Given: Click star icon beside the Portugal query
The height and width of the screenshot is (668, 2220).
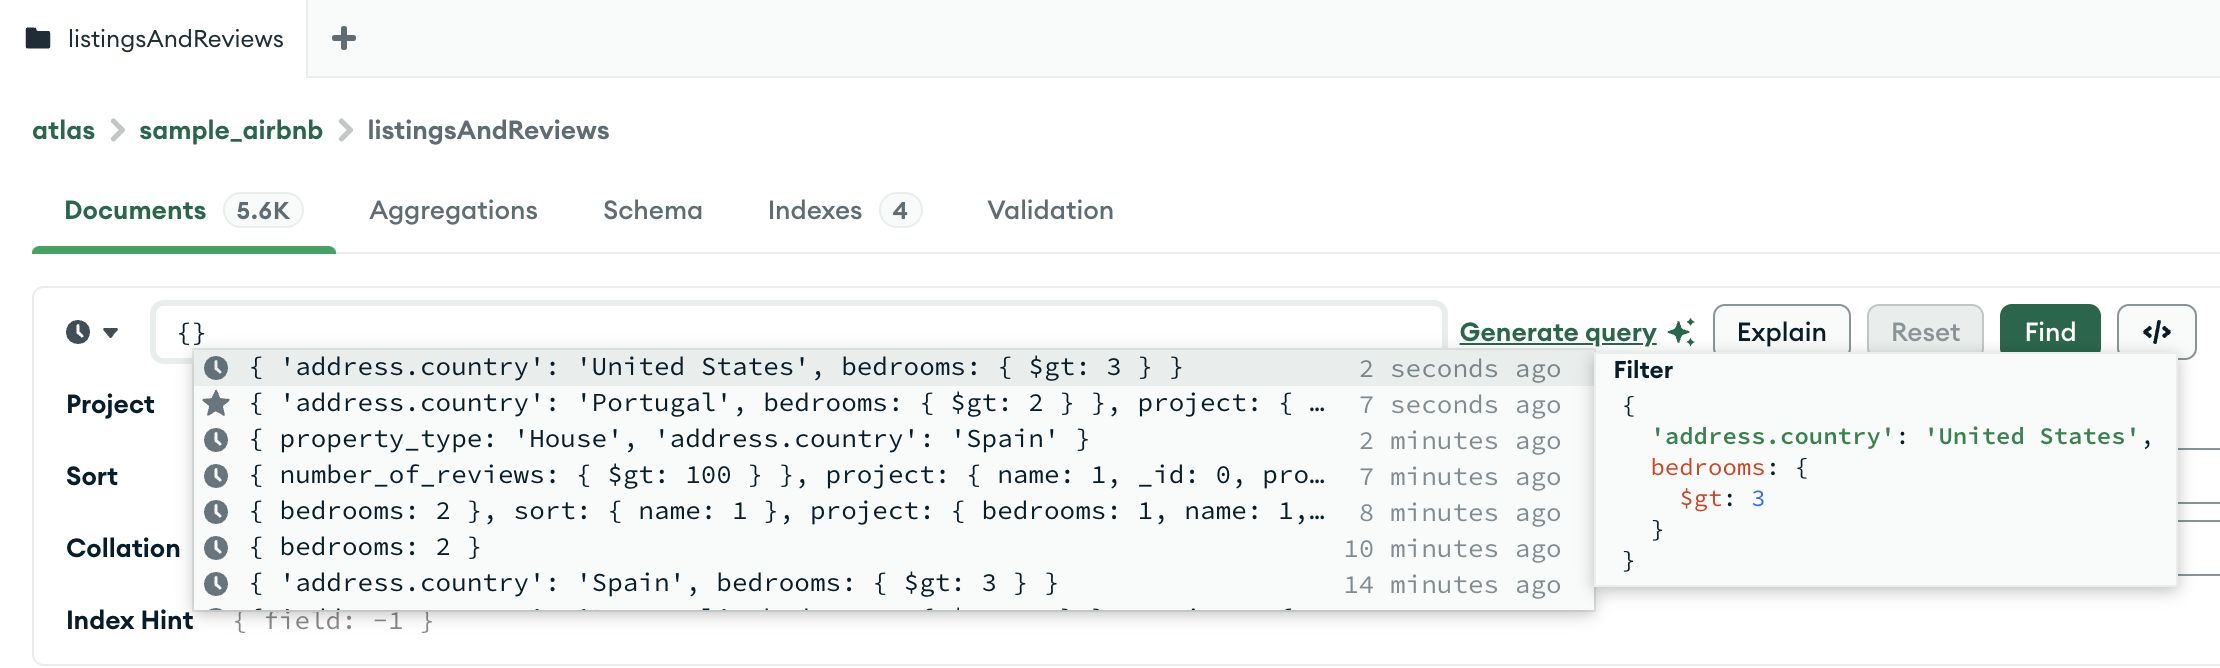Looking at the screenshot, I should click(x=216, y=404).
